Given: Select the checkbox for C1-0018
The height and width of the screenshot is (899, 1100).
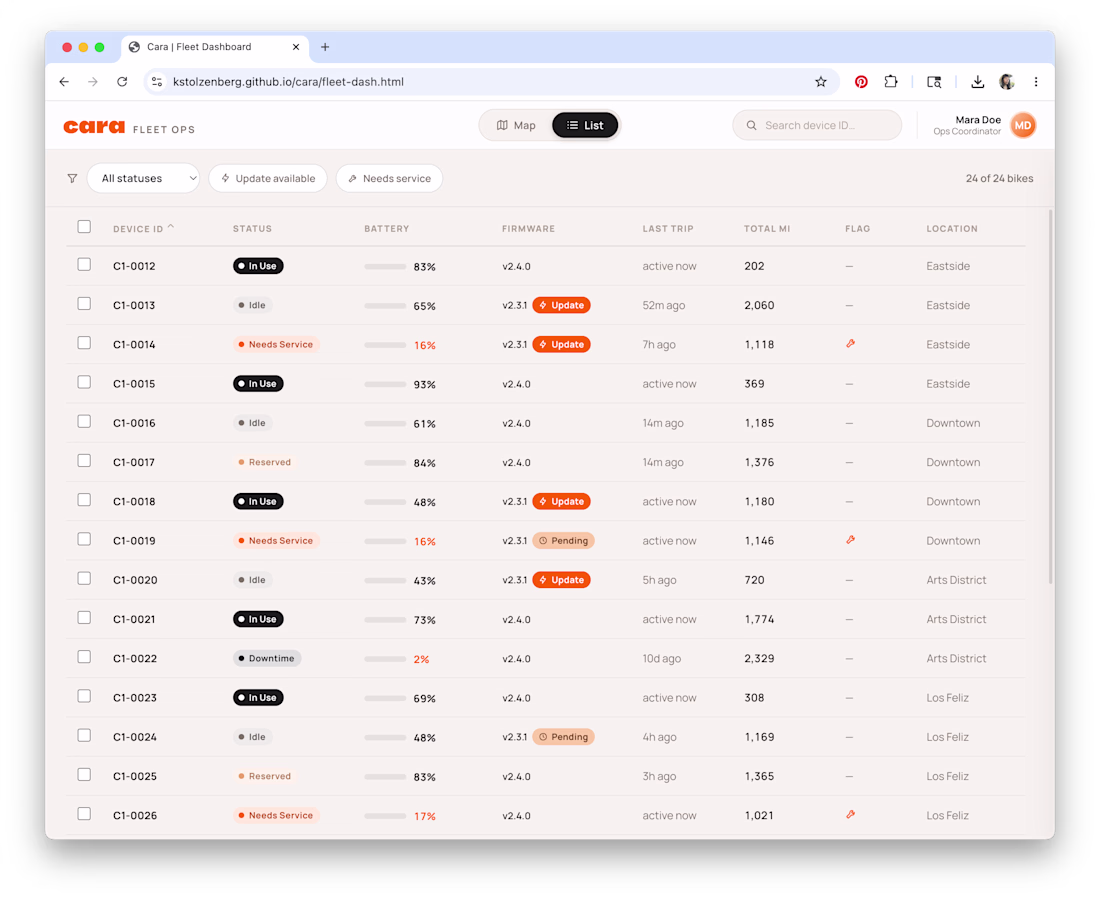Looking at the screenshot, I should point(84,500).
